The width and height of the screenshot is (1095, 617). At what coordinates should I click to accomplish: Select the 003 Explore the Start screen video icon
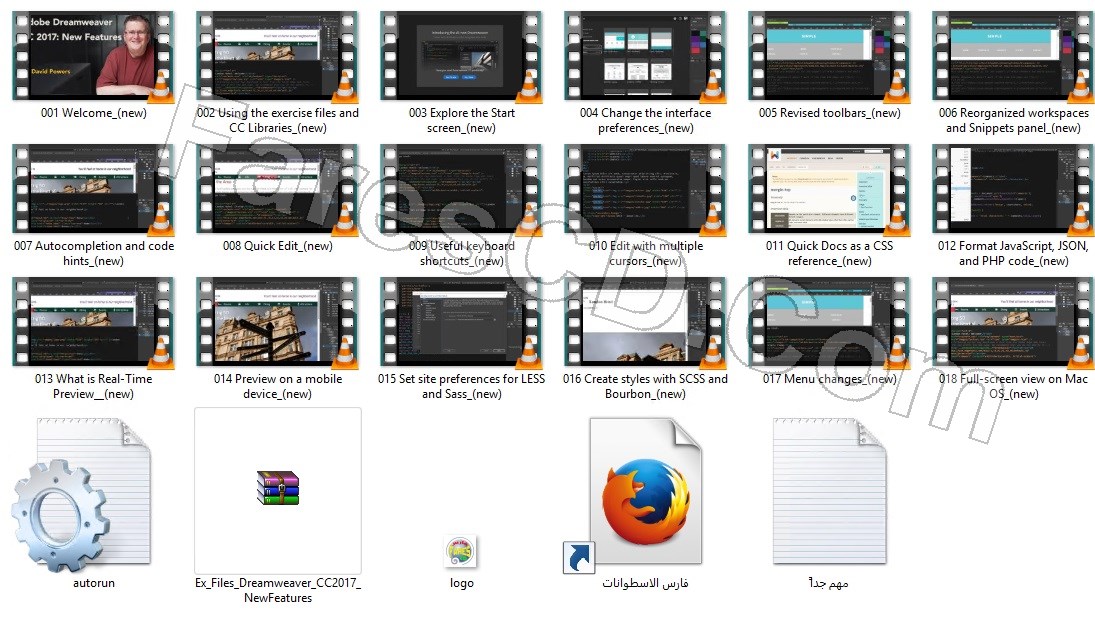[461, 56]
